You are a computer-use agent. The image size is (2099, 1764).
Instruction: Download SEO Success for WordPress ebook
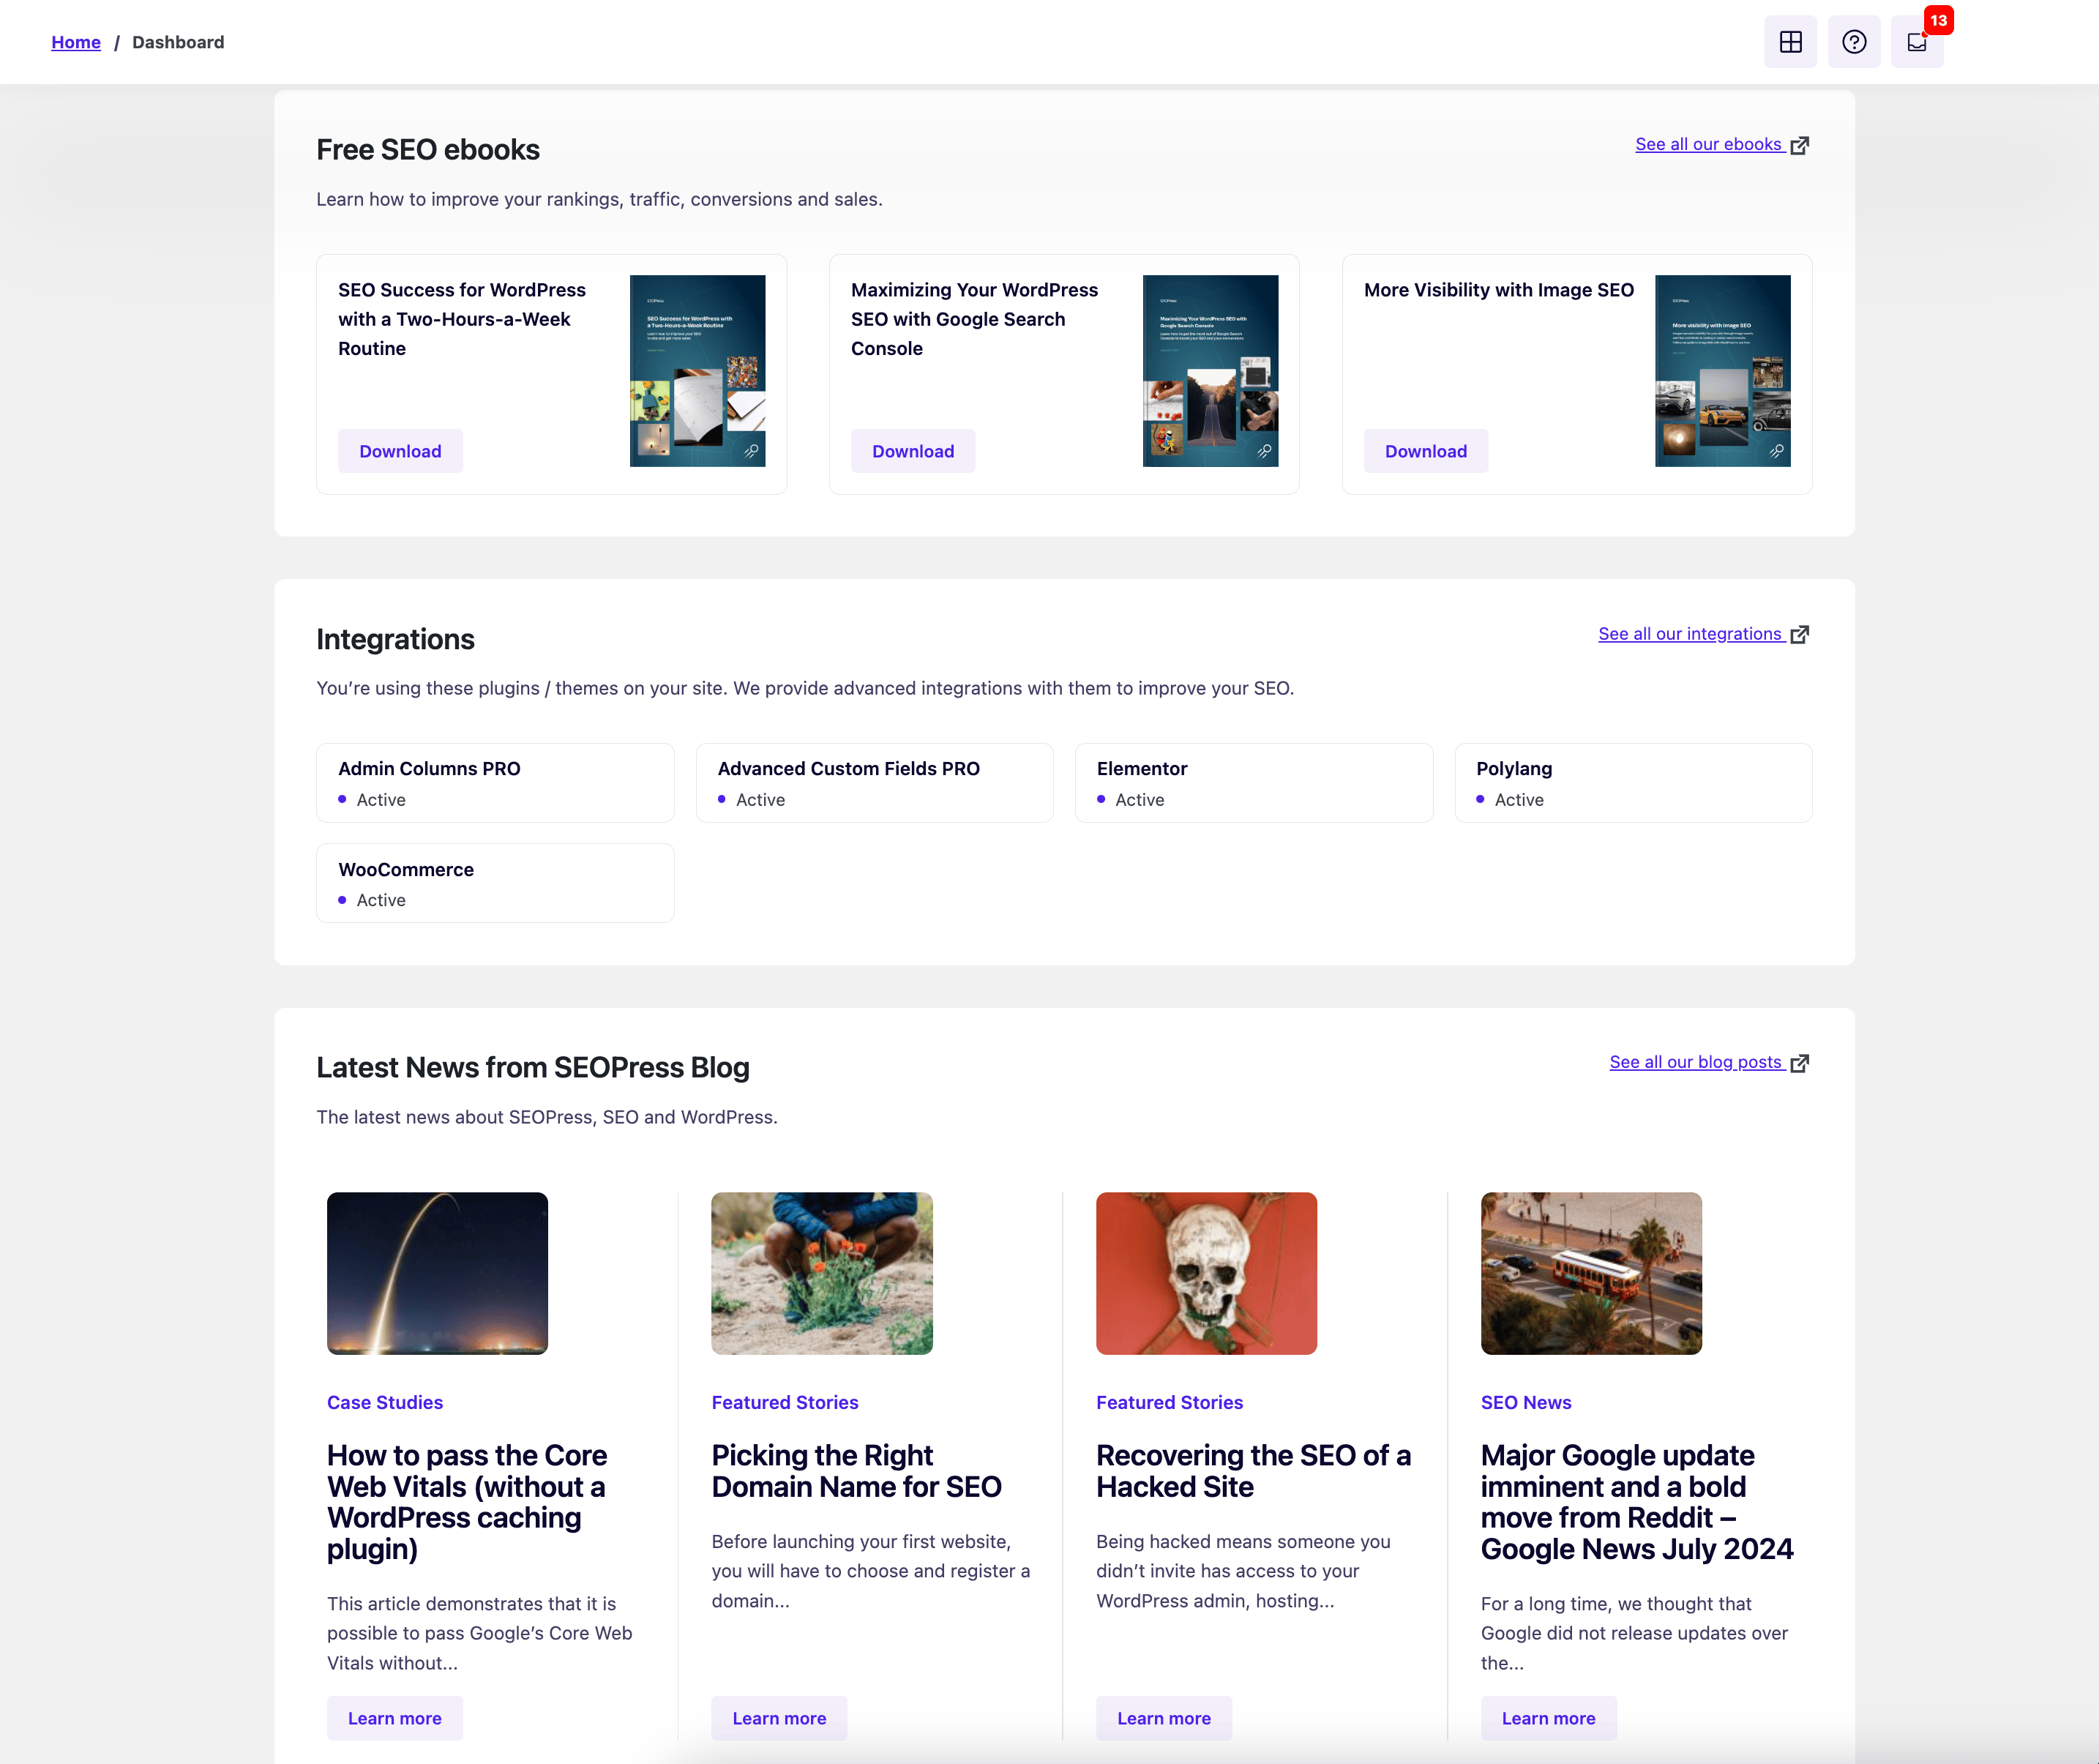[400, 451]
